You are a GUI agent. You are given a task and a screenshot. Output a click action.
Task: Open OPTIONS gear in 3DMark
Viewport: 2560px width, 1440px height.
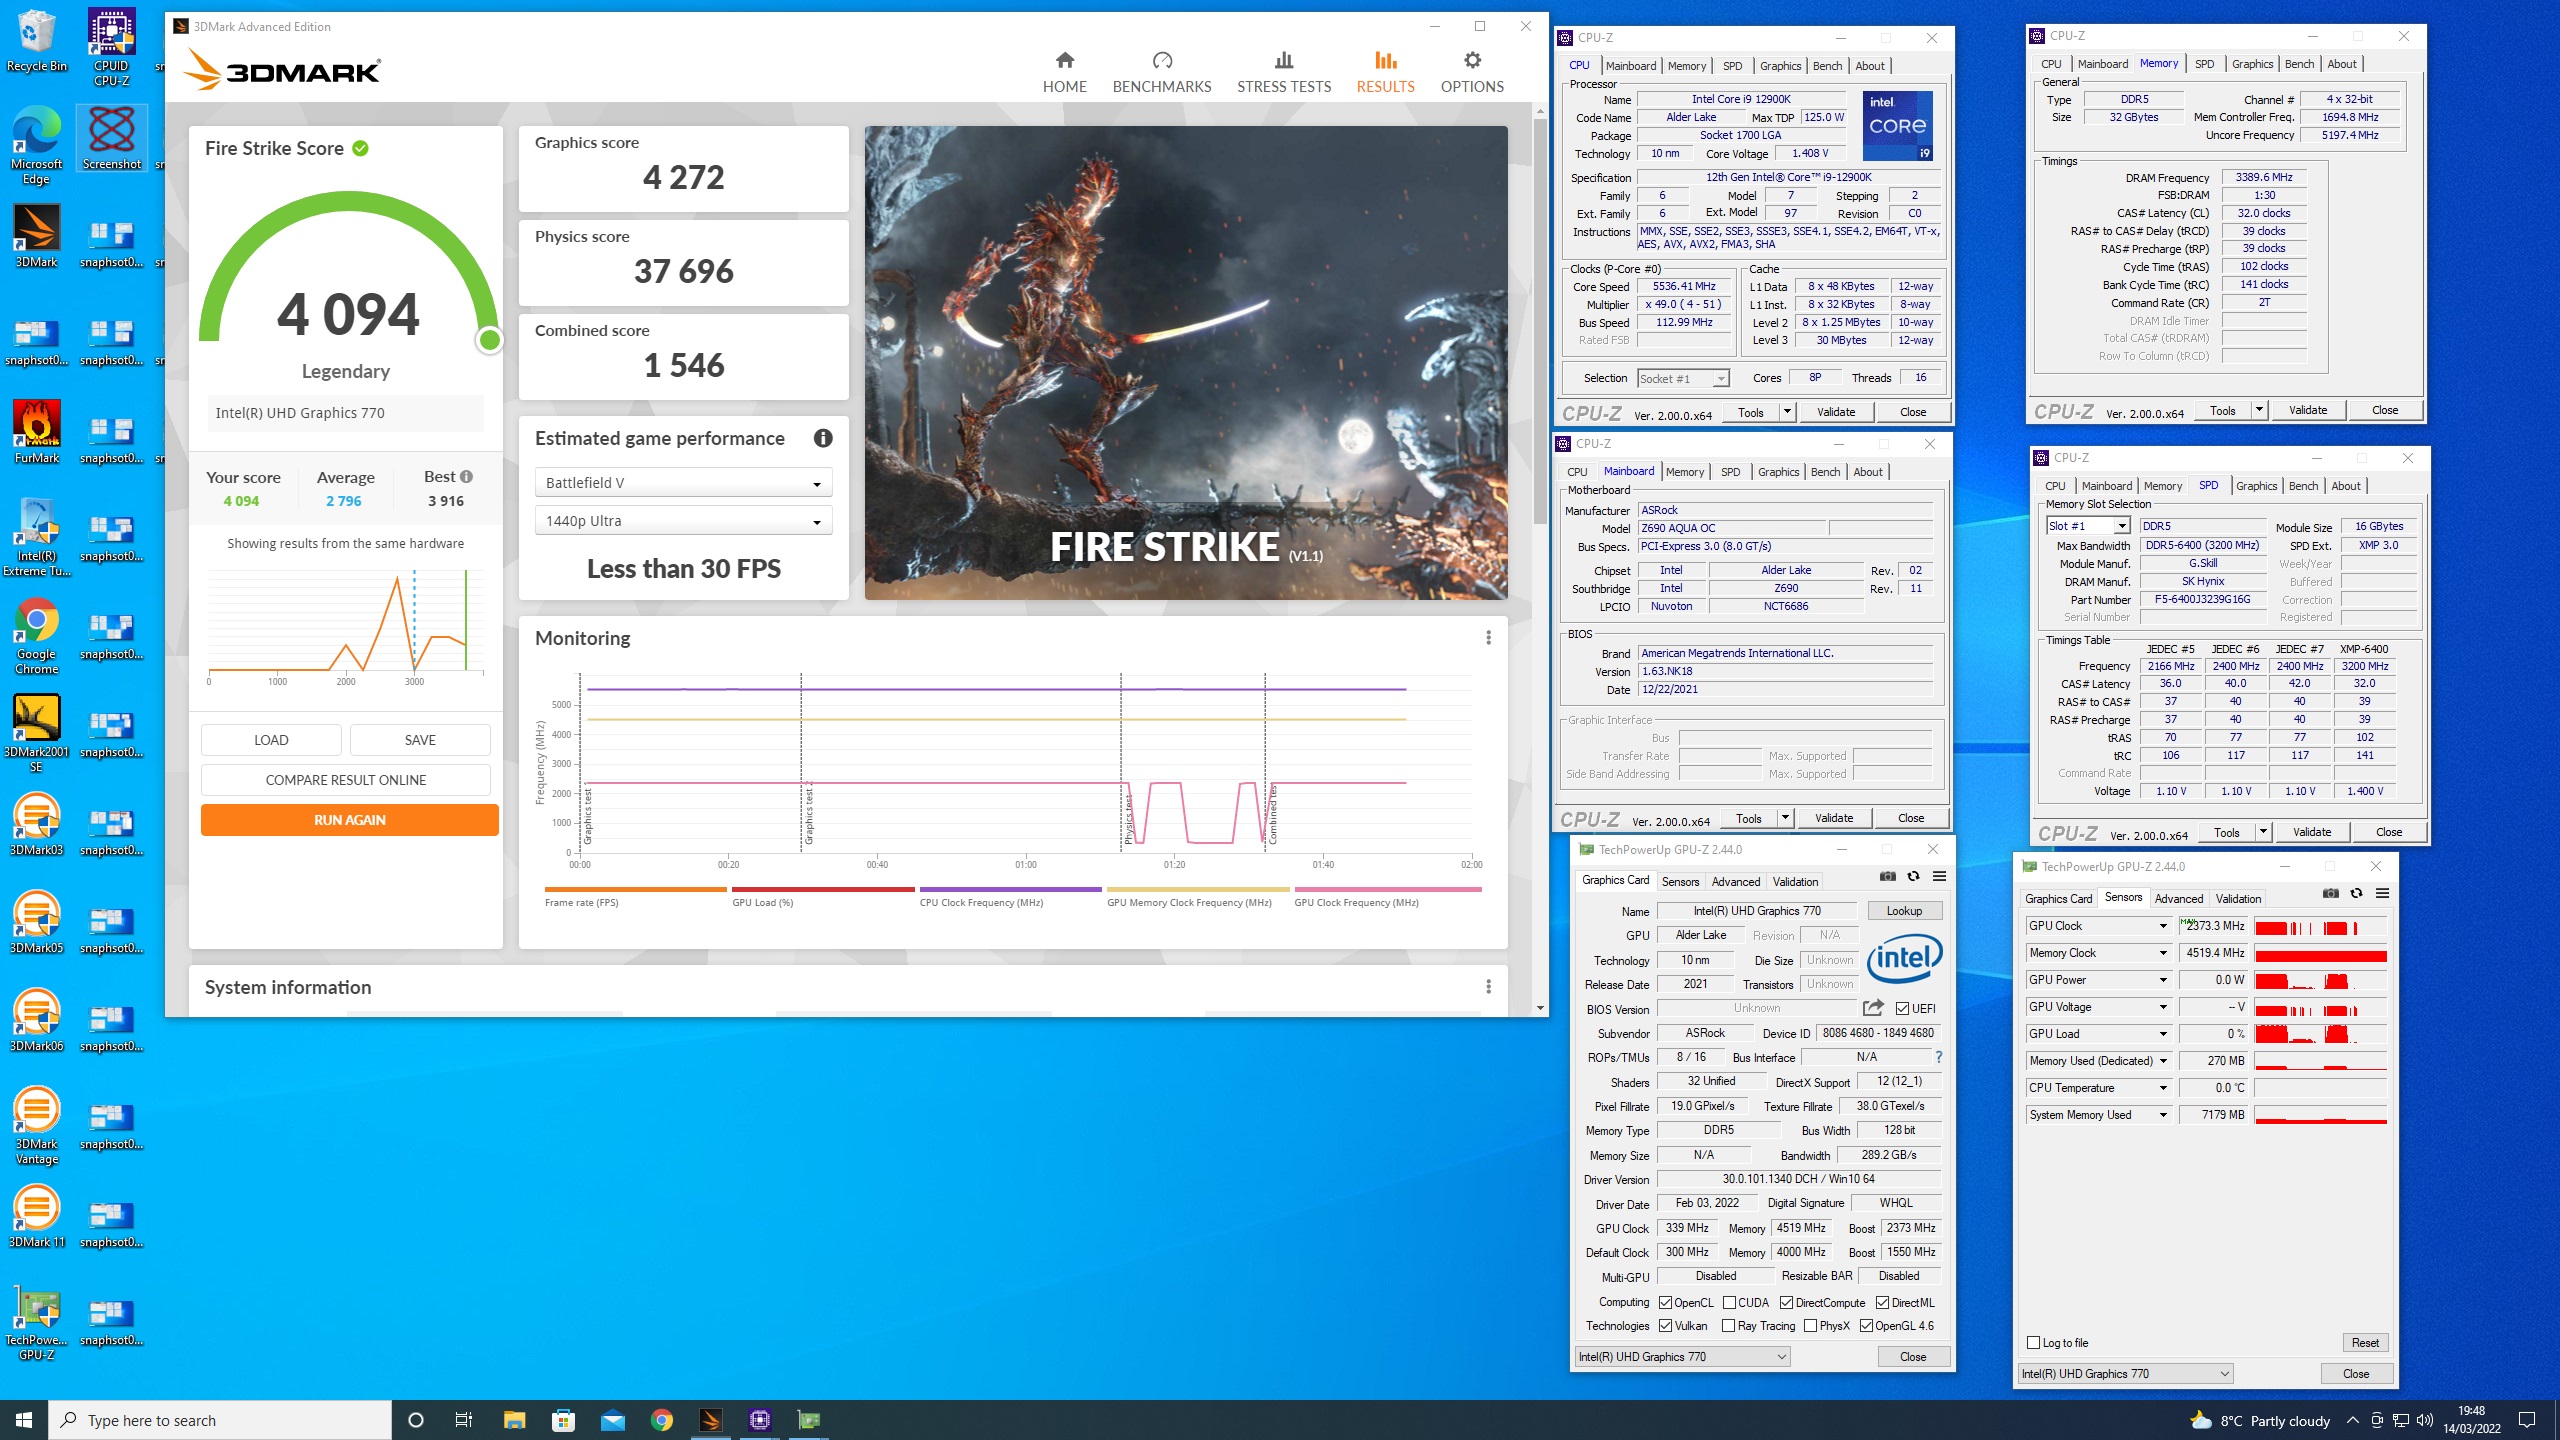coord(1472,73)
